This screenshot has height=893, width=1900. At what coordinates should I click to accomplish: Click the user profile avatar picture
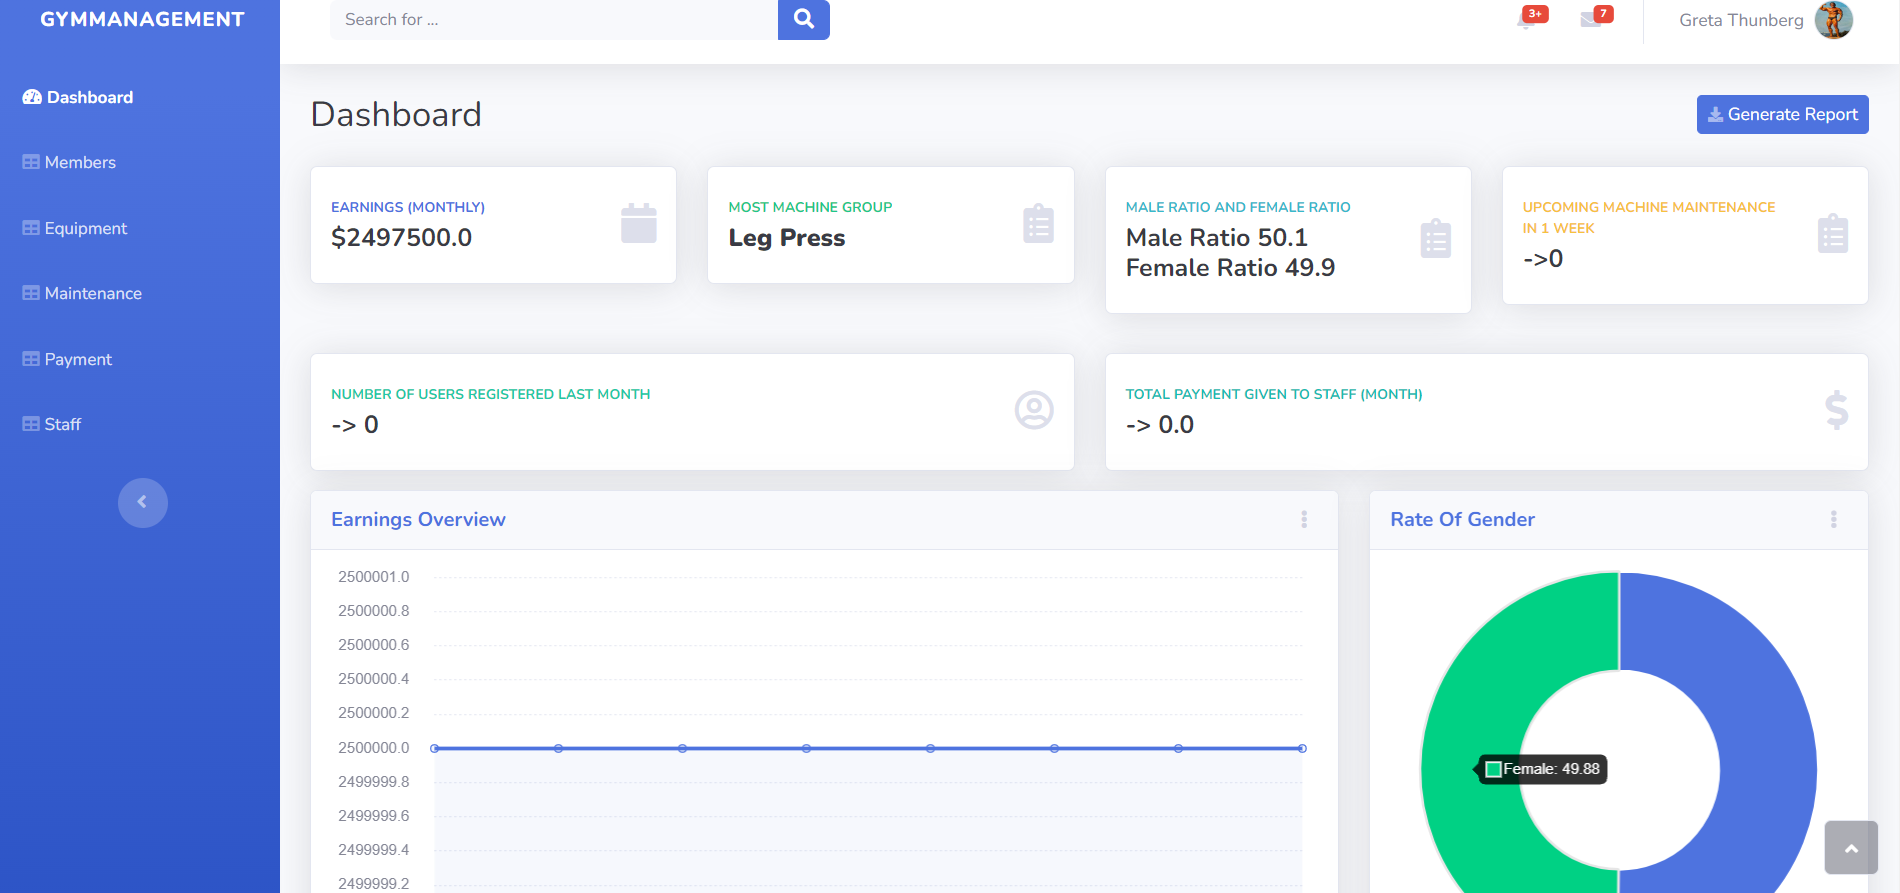[x=1834, y=20]
